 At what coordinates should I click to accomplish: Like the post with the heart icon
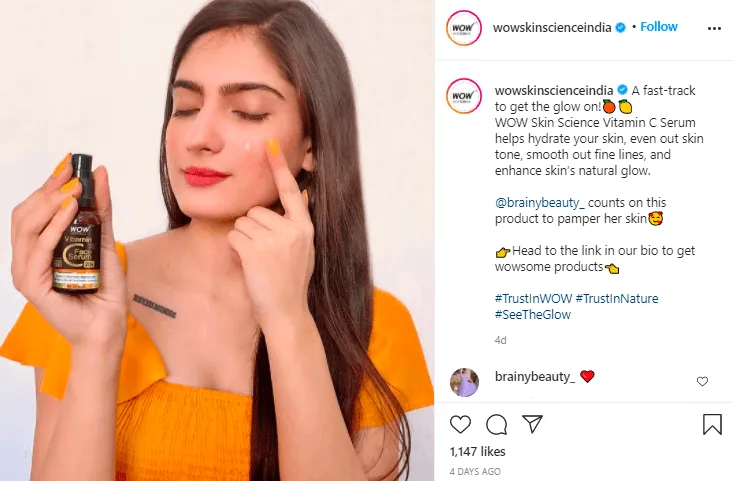click(460, 424)
